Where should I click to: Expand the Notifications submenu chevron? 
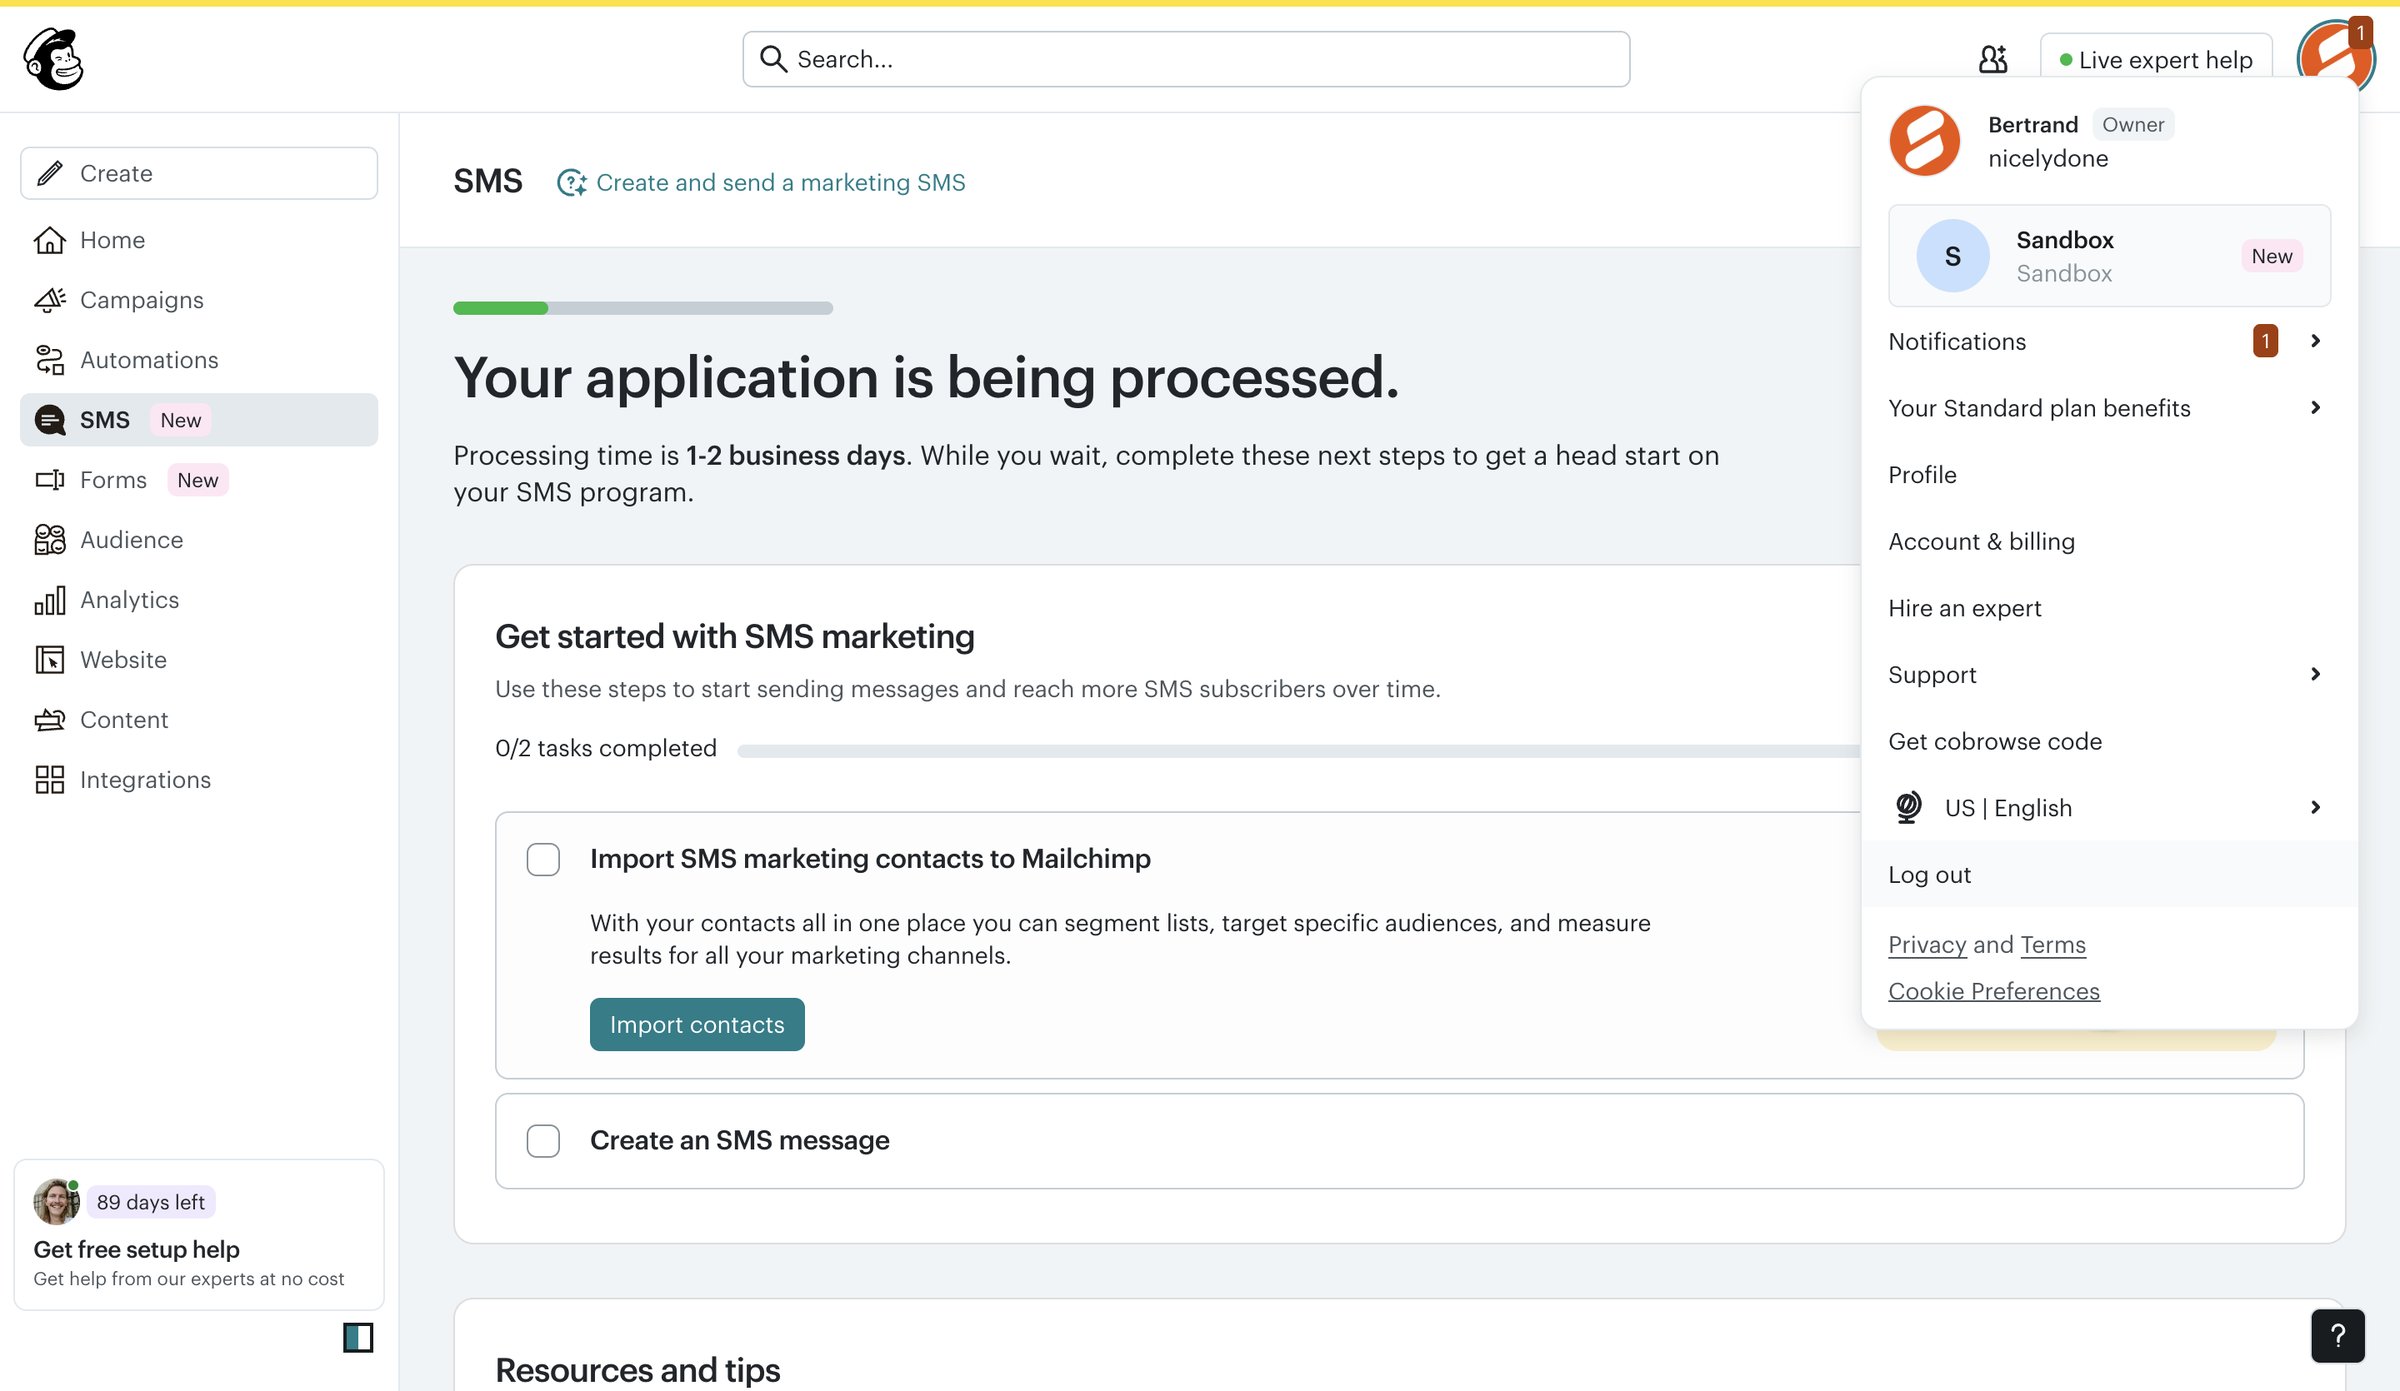point(2316,341)
